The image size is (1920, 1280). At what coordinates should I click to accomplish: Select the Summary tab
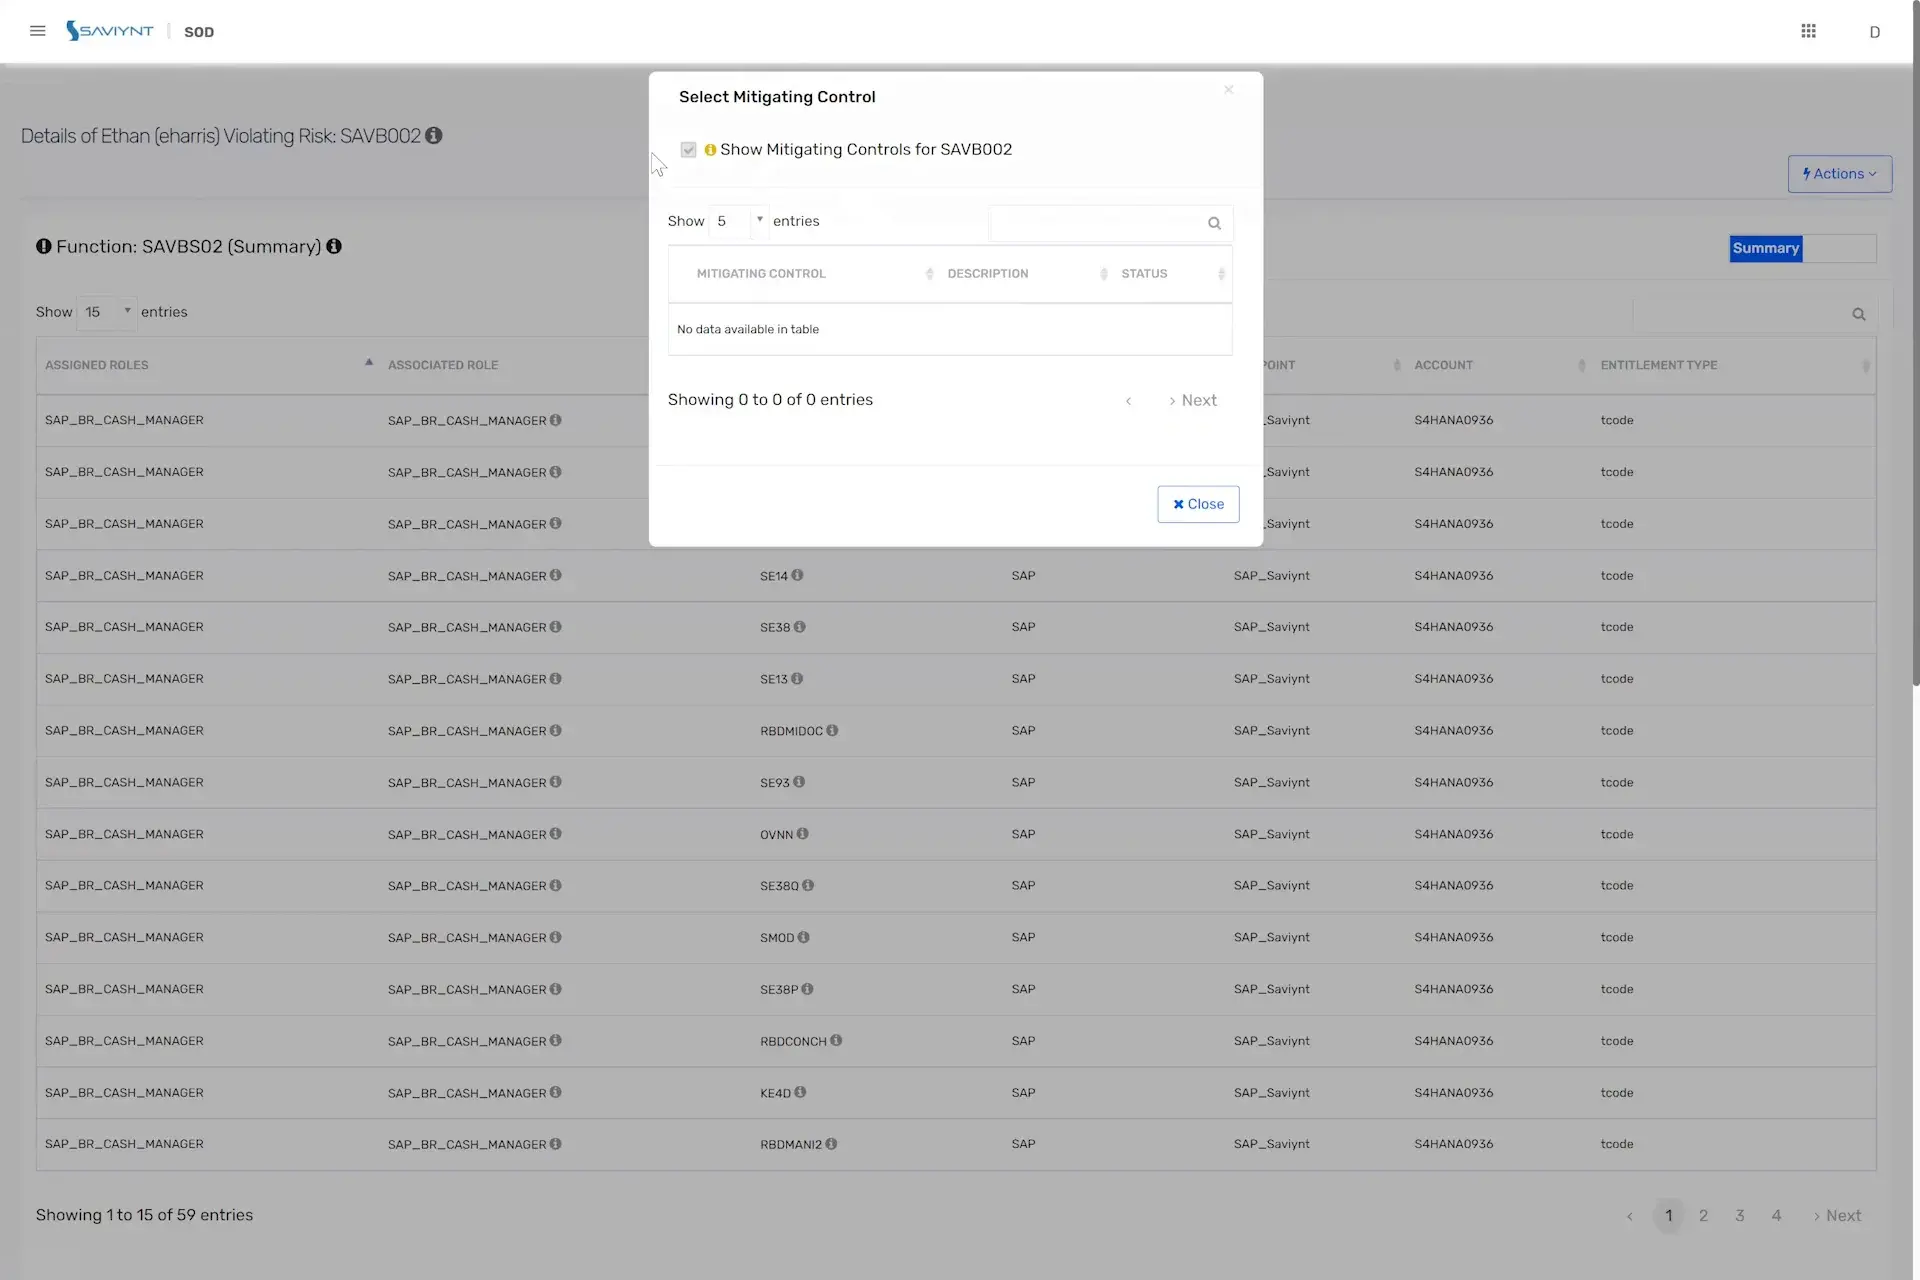point(1766,249)
